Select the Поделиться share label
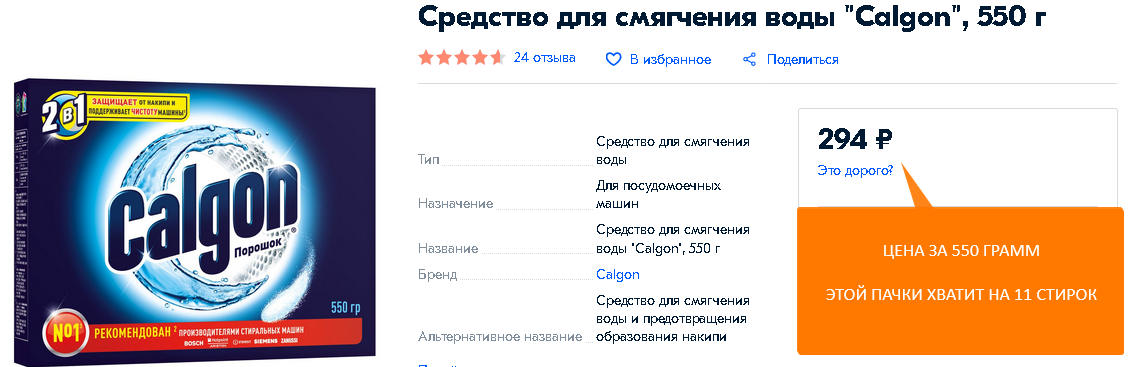The height and width of the screenshot is (367, 1137). (803, 59)
